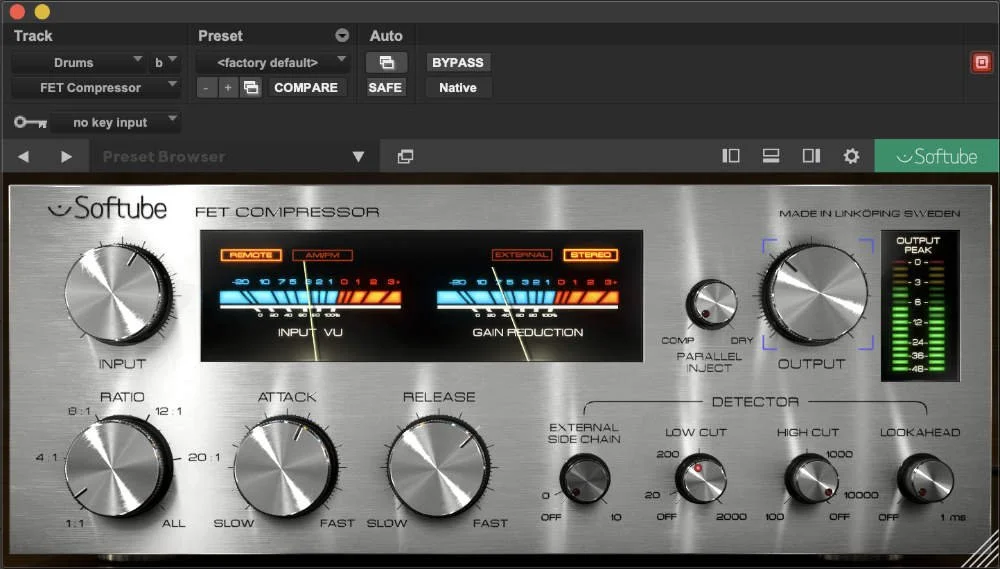Click the LOW CUT detector knob

pyautogui.click(x=700, y=478)
